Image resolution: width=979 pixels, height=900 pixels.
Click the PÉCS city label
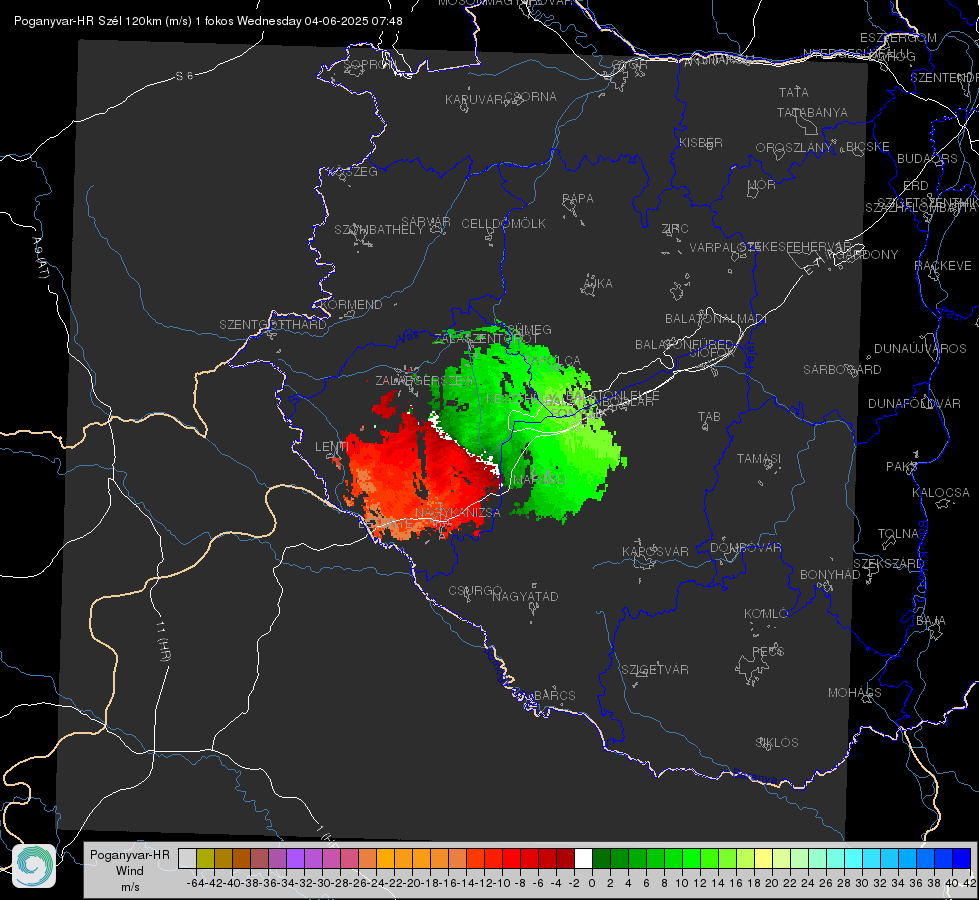[767, 651]
